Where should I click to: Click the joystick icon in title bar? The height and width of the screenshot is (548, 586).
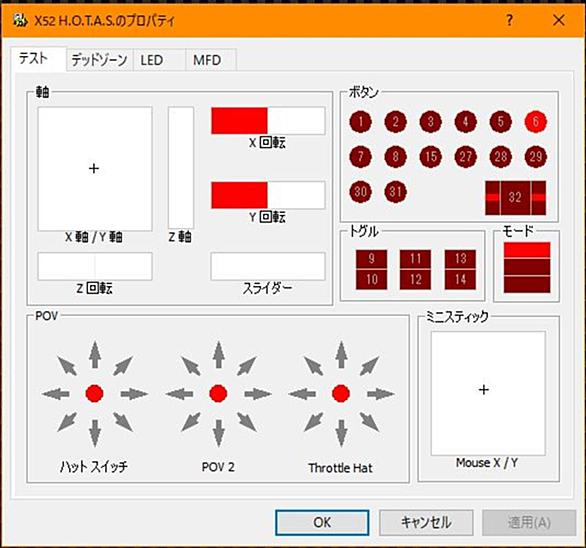point(20,20)
